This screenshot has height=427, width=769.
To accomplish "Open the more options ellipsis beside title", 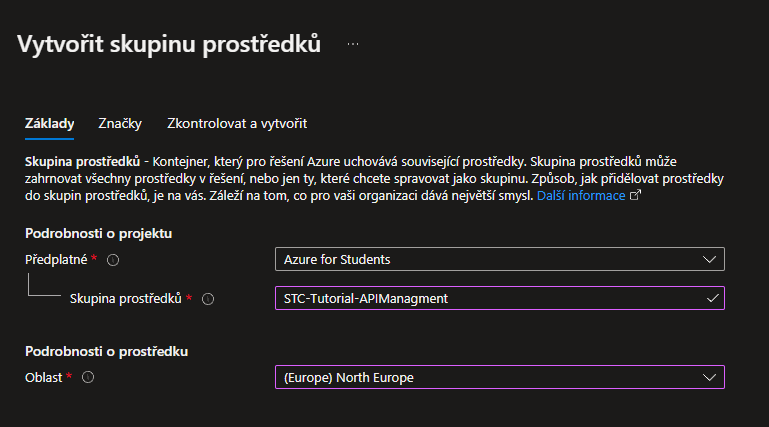I will [x=353, y=44].
